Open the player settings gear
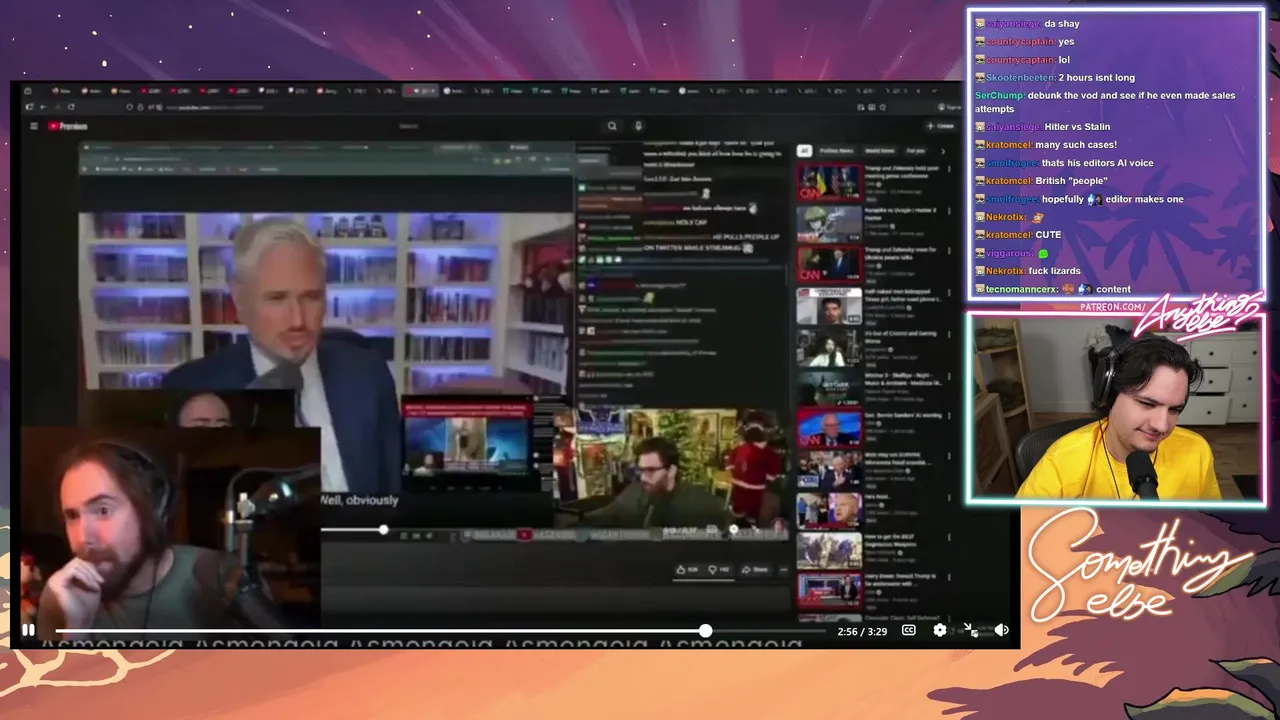The image size is (1280, 720). click(940, 630)
